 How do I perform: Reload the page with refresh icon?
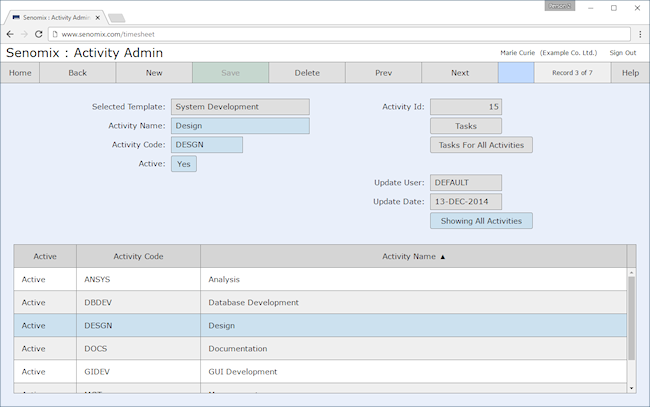[39, 34]
